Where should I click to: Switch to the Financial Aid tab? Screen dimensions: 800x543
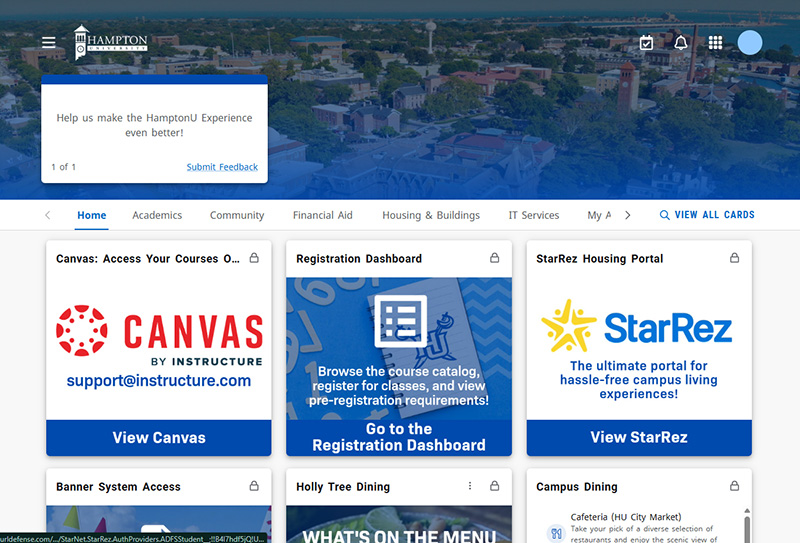tap(322, 215)
